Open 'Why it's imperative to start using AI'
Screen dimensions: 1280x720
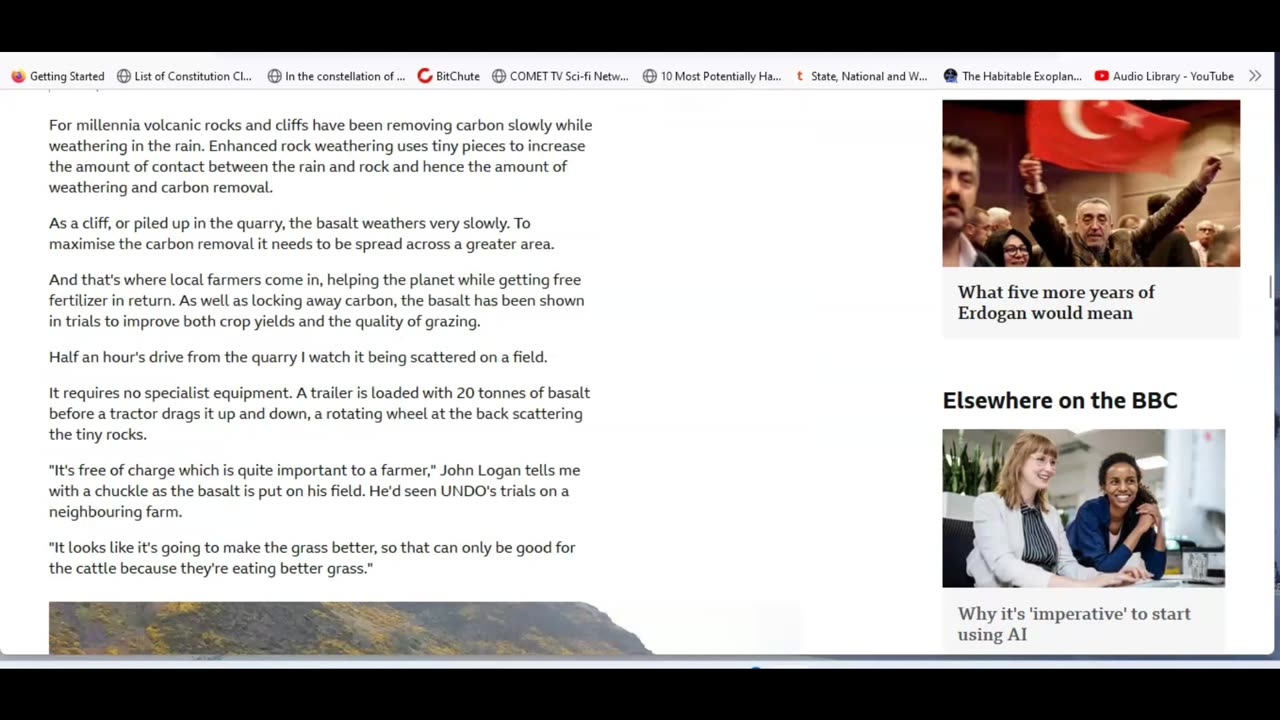point(1074,624)
